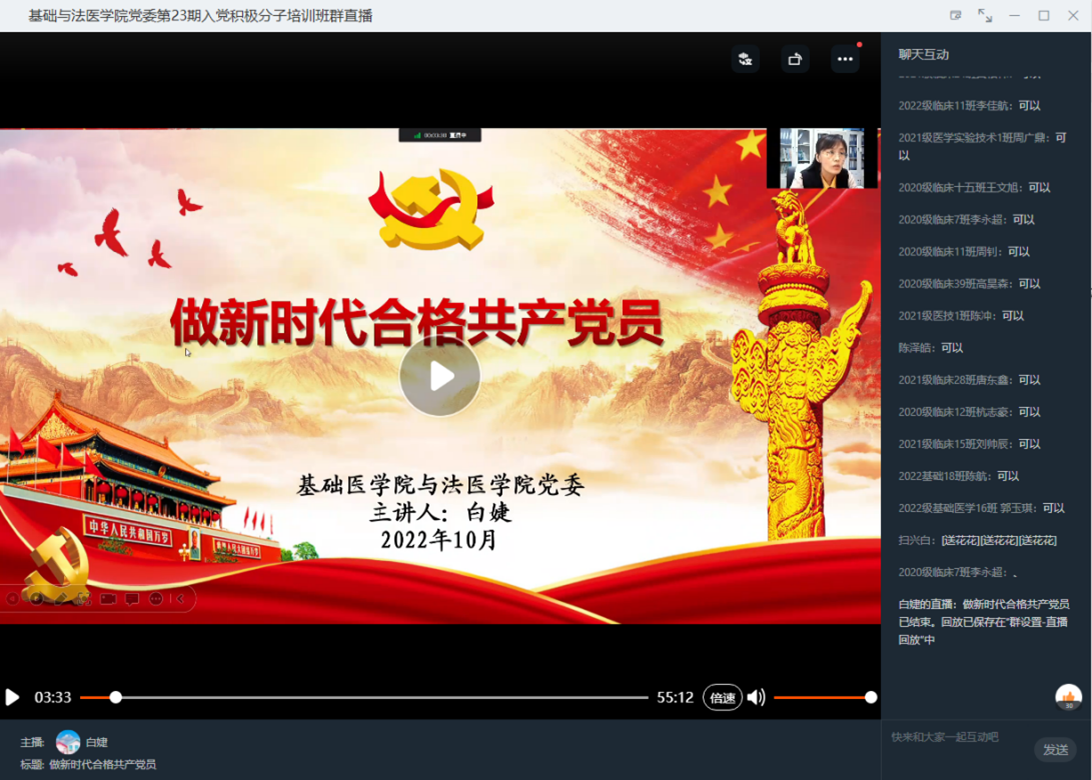Enter fullscreen with the expand arrows icon
Viewport: 1092px width, 780px height.
point(985,15)
